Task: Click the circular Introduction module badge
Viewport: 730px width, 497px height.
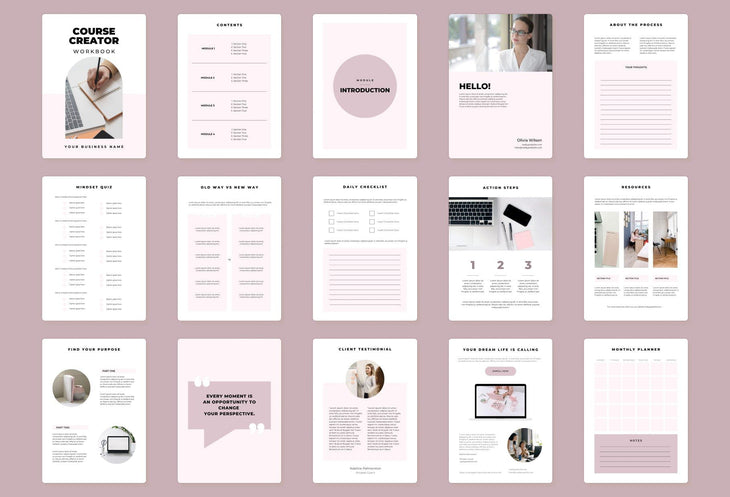Action: (365, 85)
